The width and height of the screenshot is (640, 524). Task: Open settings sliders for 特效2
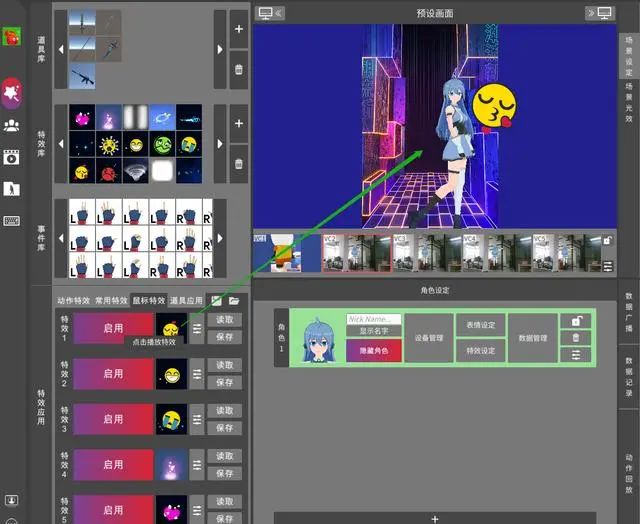pyautogui.click(x=197, y=374)
